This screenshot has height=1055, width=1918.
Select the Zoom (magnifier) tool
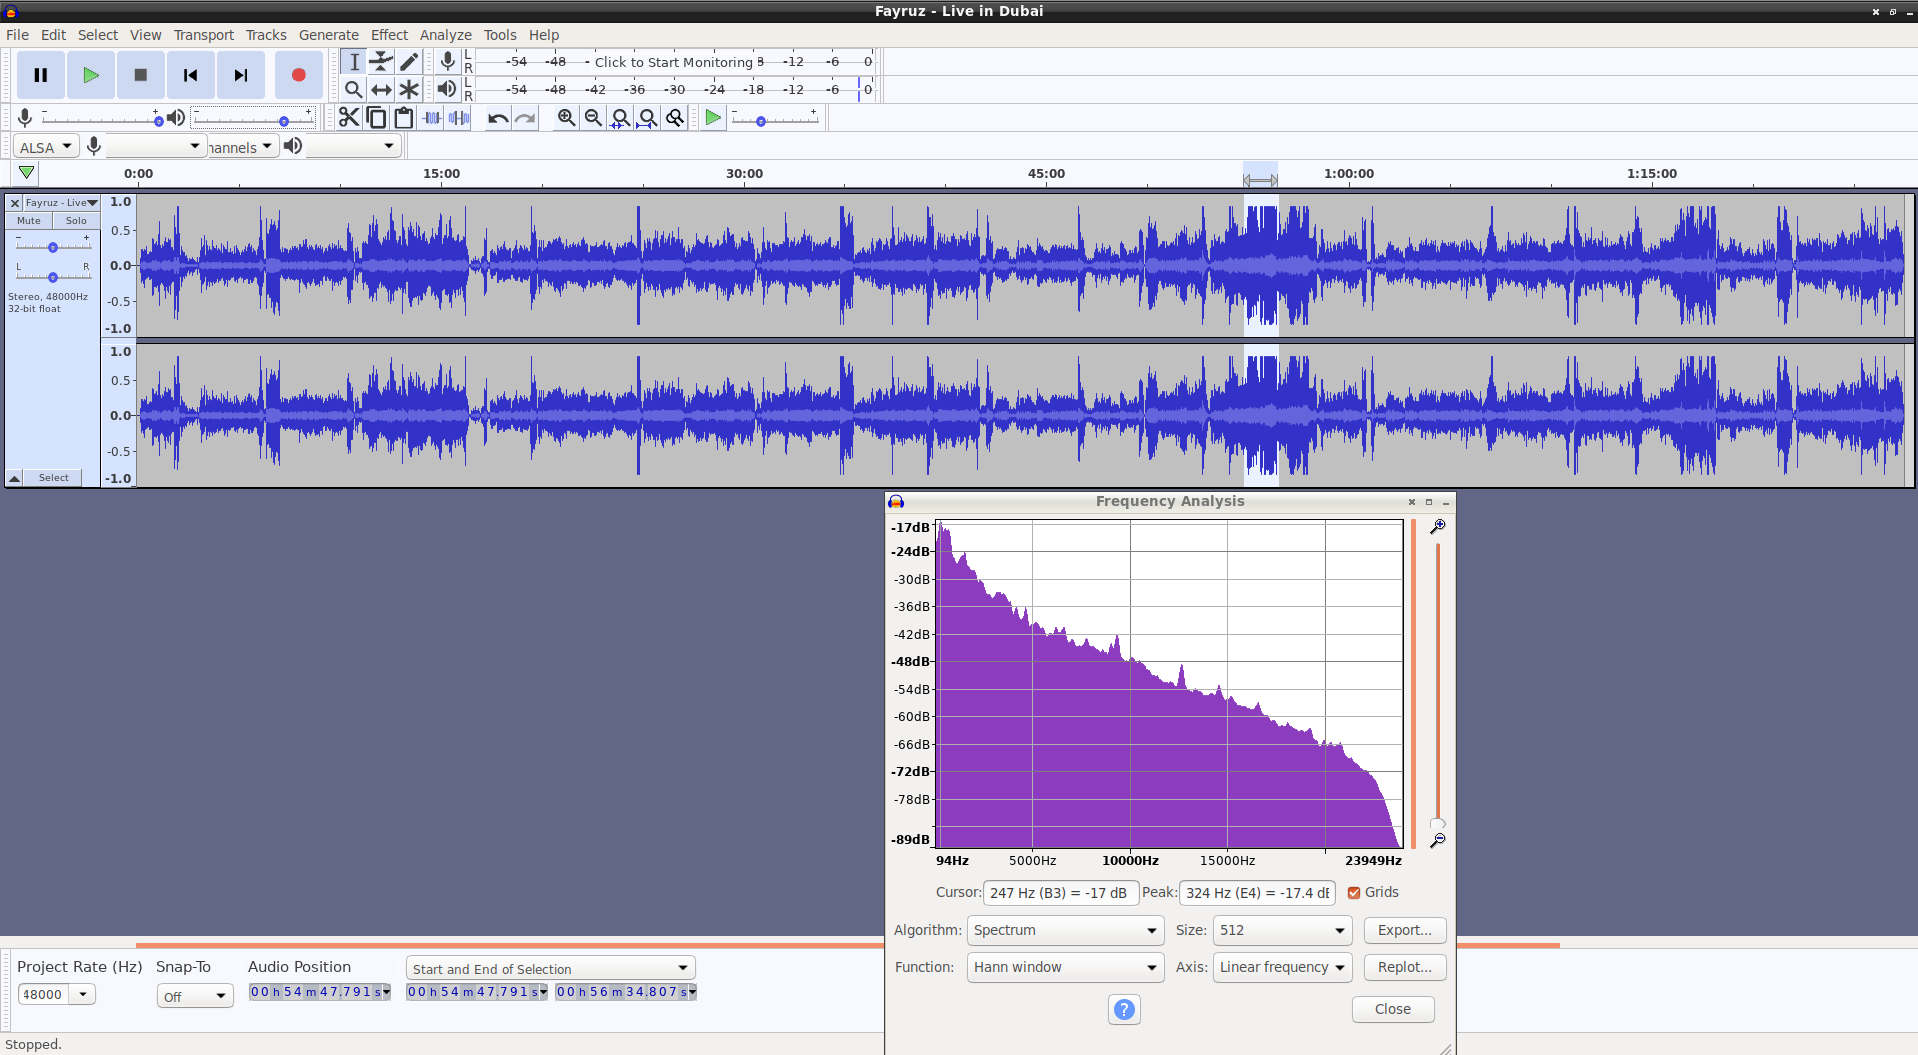point(353,90)
